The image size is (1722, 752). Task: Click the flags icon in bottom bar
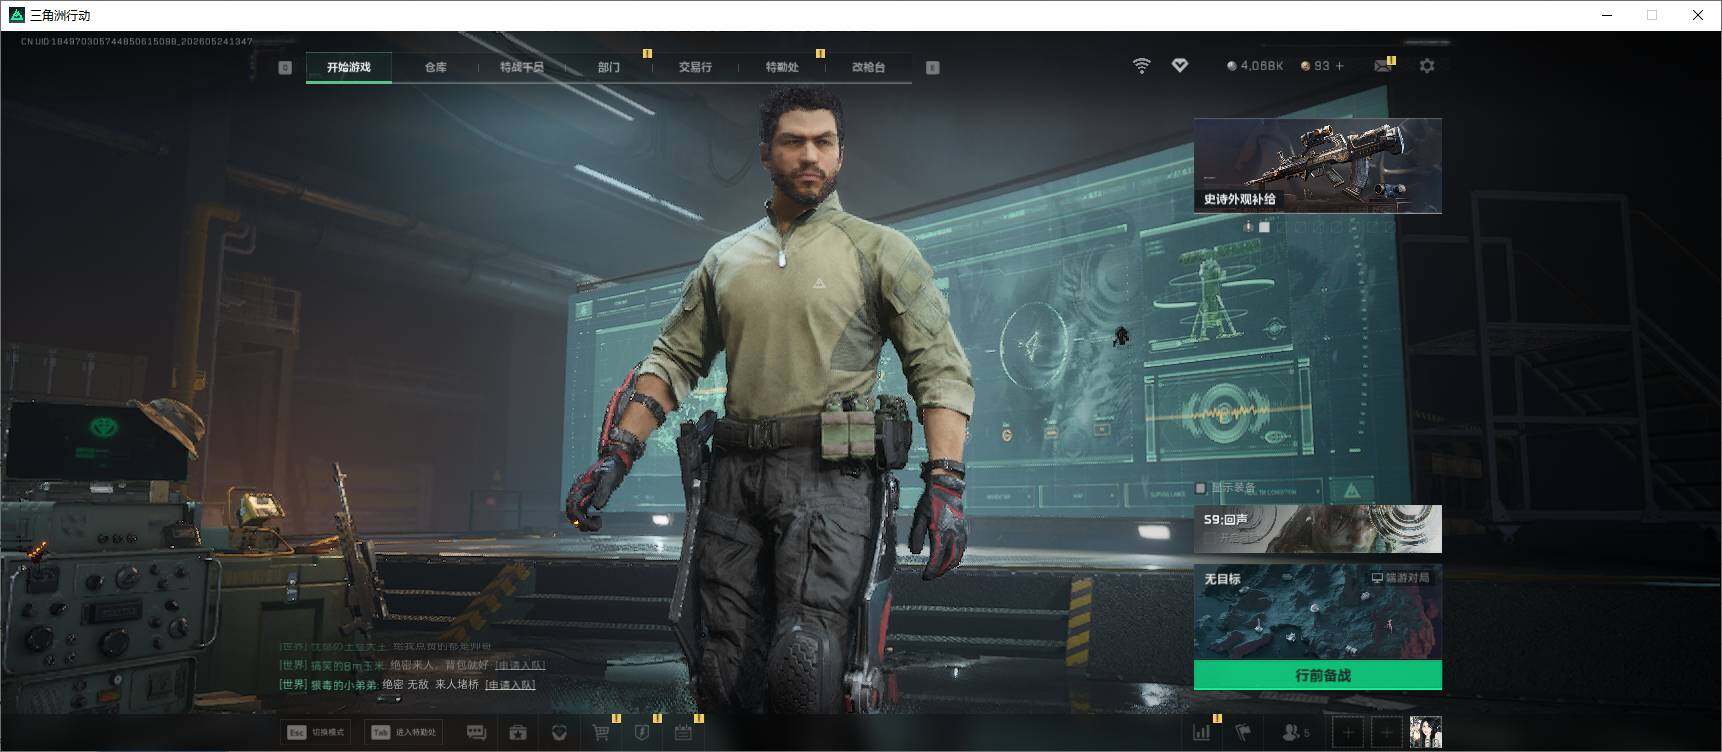(1243, 733)
